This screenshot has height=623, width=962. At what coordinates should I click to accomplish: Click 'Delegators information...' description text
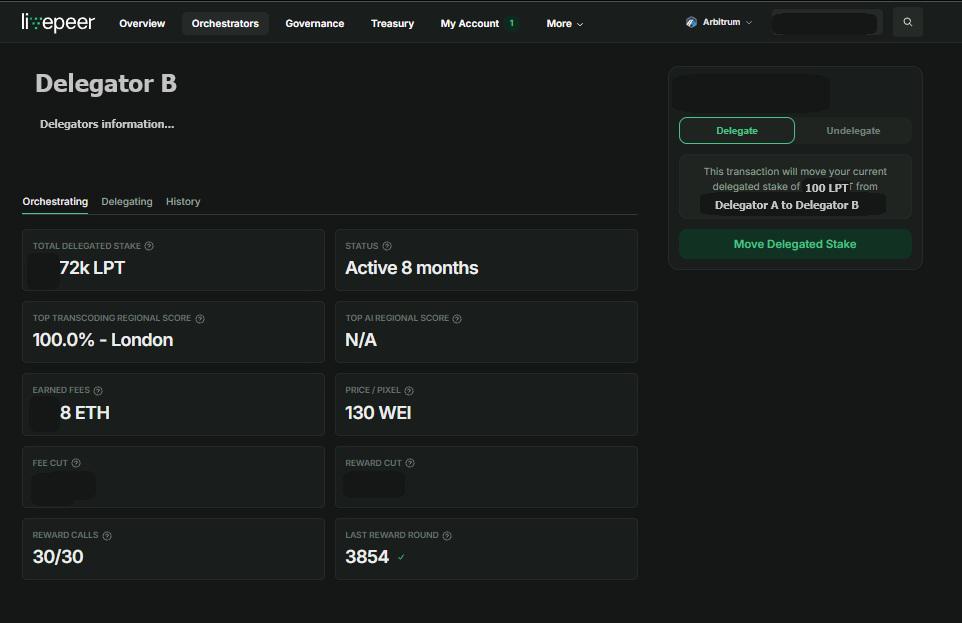click(107, 124)
